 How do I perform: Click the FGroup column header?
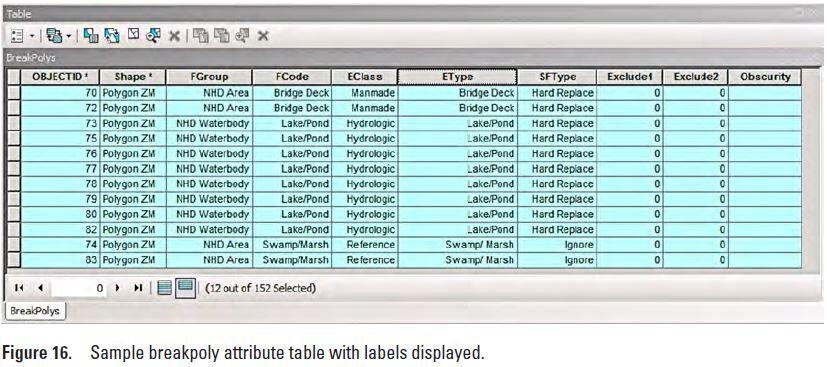(209, 77)
